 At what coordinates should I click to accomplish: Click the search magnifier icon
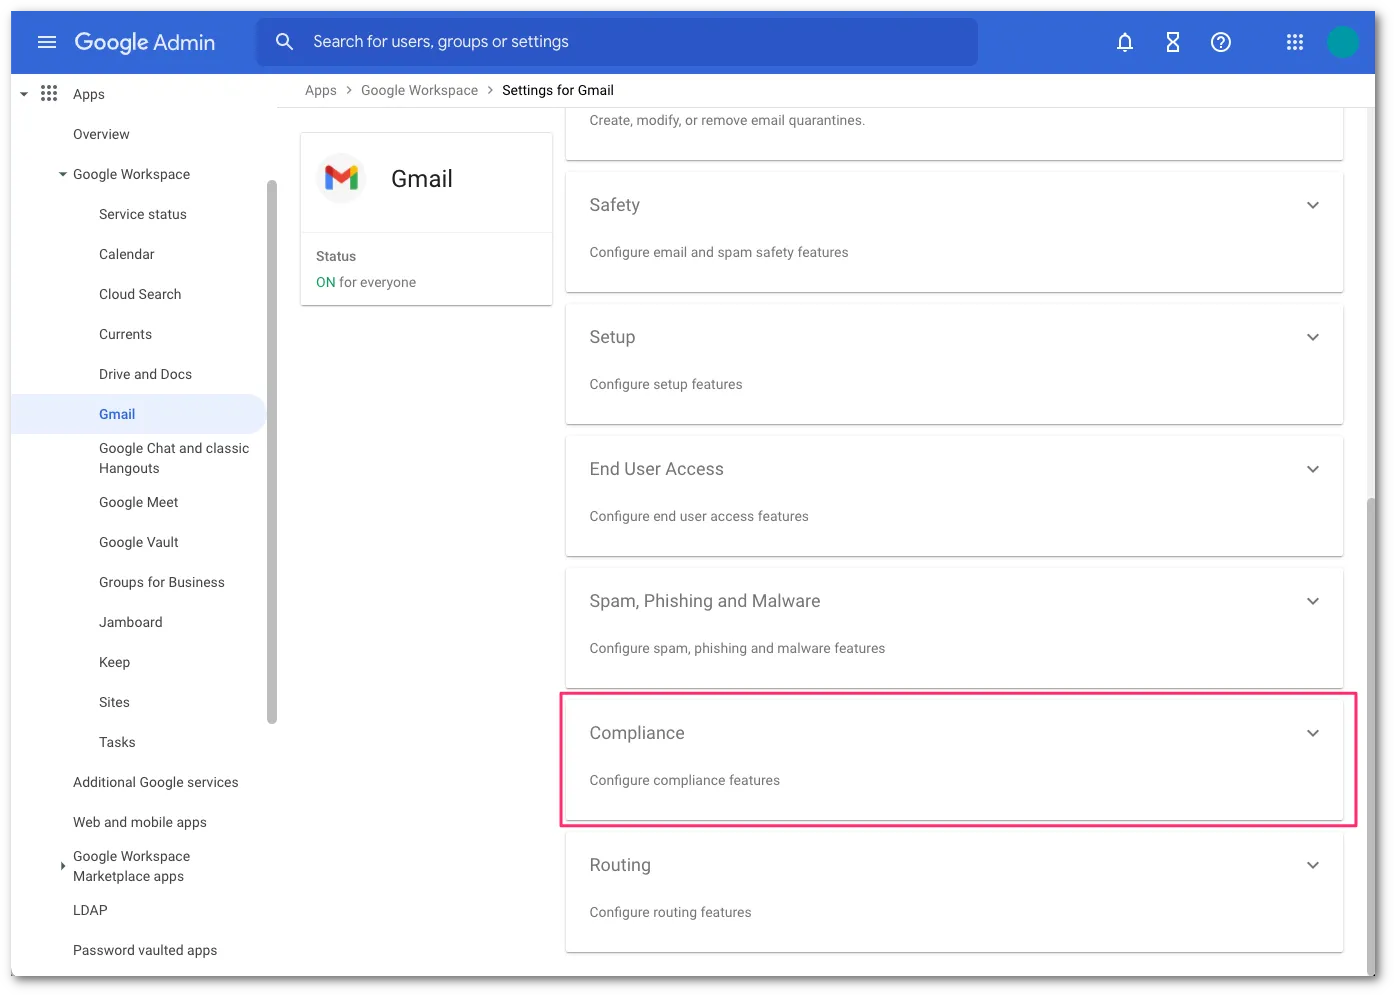pyautogui.click(x=284, y=41)
